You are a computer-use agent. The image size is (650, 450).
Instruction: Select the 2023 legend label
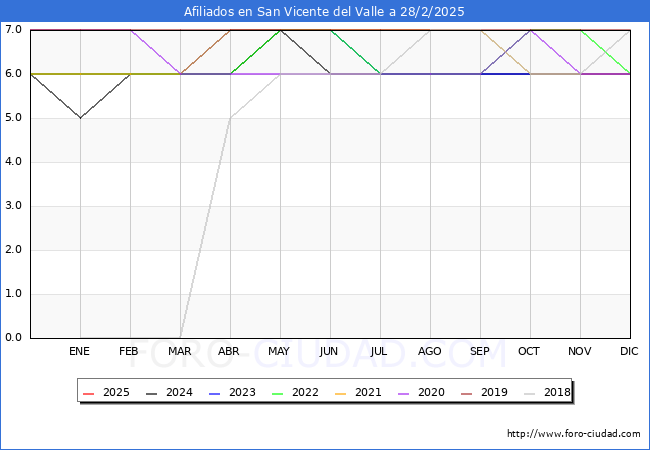click(x=242, y=392)
